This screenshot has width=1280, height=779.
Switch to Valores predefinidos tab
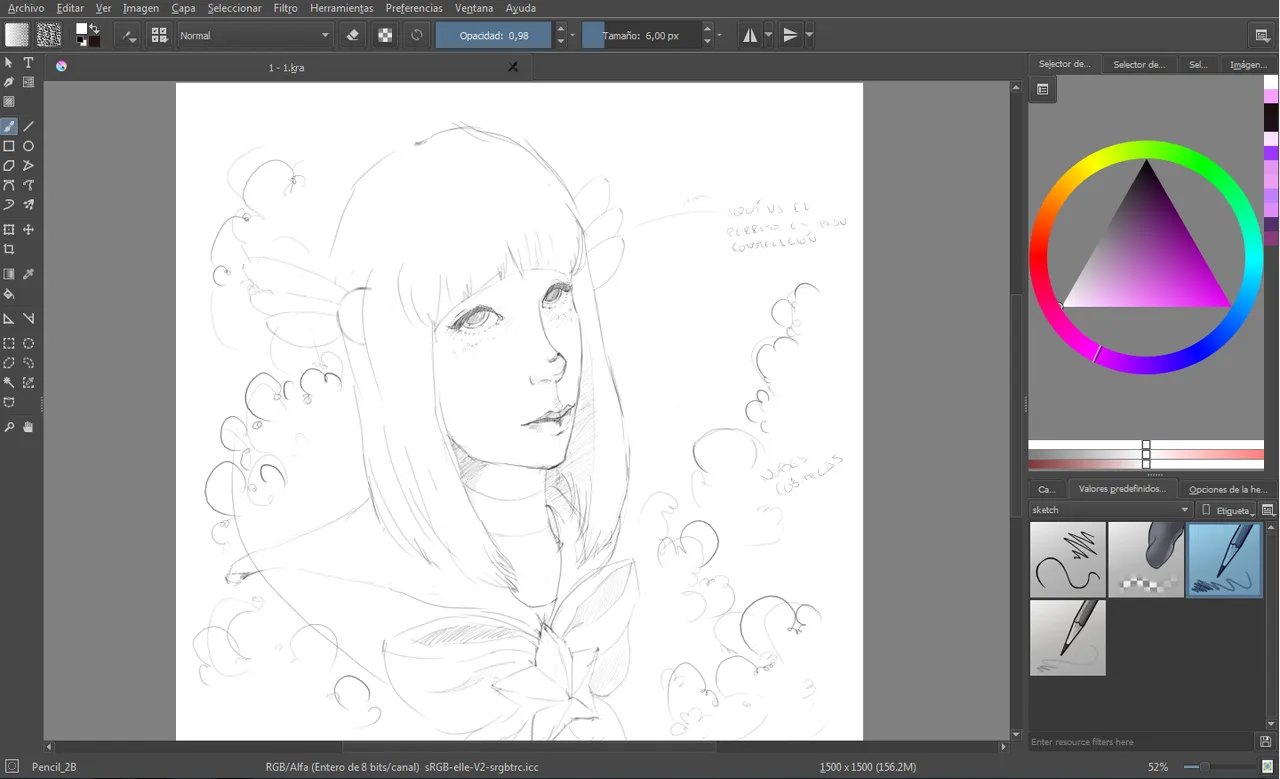tap(1121, 489)
